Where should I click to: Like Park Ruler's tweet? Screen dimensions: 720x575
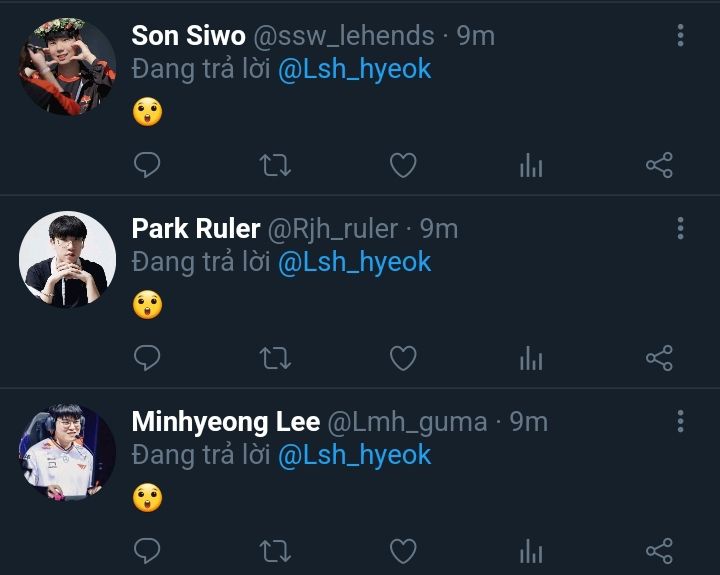point(403,358)
